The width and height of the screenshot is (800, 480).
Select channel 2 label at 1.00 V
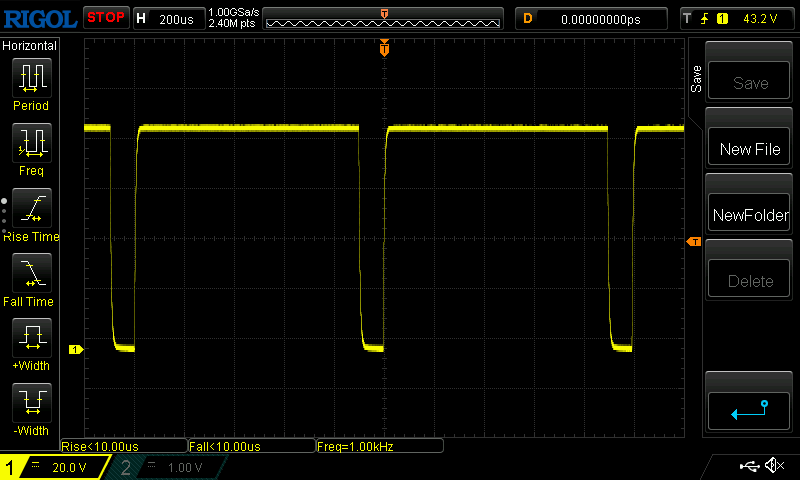pos(168,467)
